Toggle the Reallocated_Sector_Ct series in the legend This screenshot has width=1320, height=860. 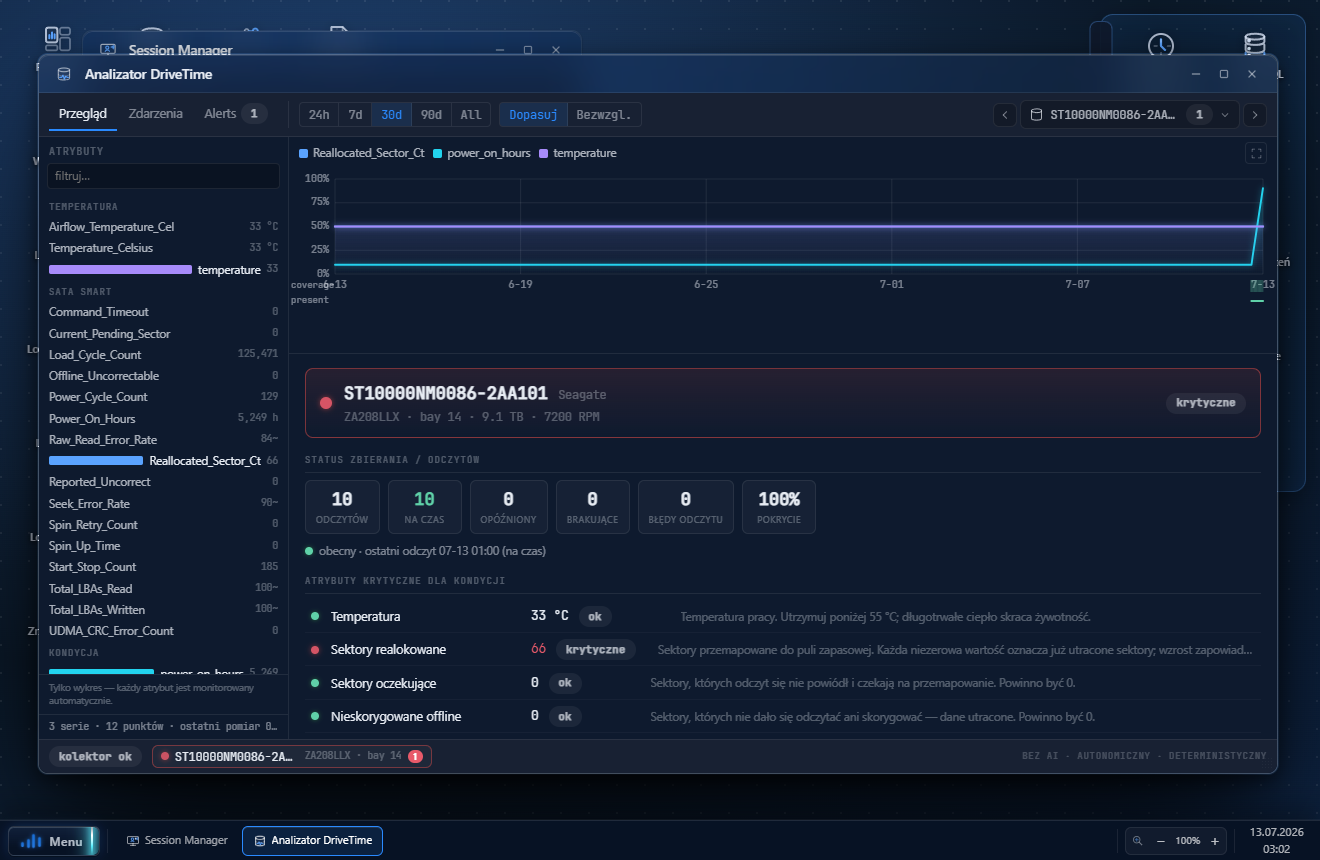[x=362, y=154]
